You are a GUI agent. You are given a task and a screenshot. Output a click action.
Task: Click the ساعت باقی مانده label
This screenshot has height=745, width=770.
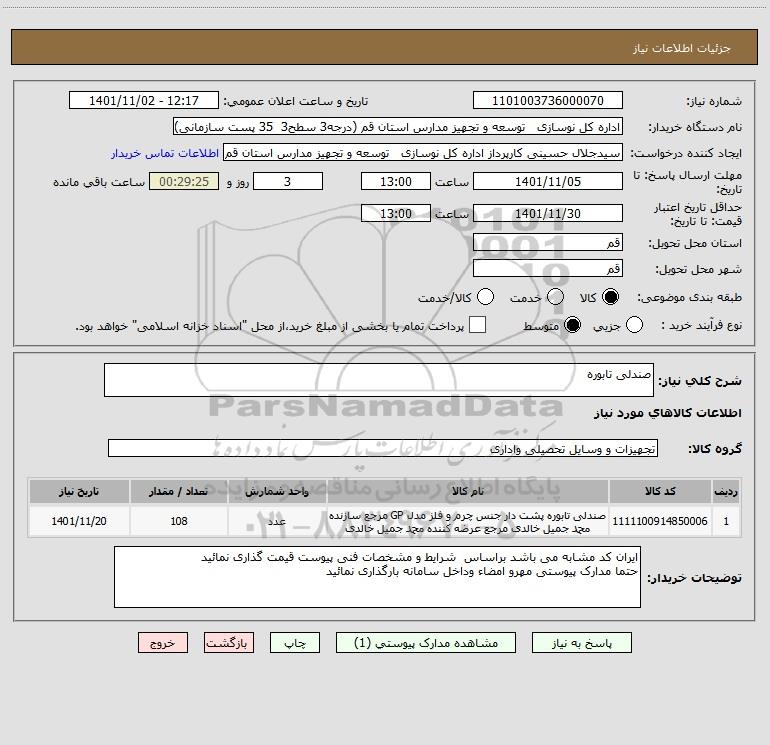(99, 182)
